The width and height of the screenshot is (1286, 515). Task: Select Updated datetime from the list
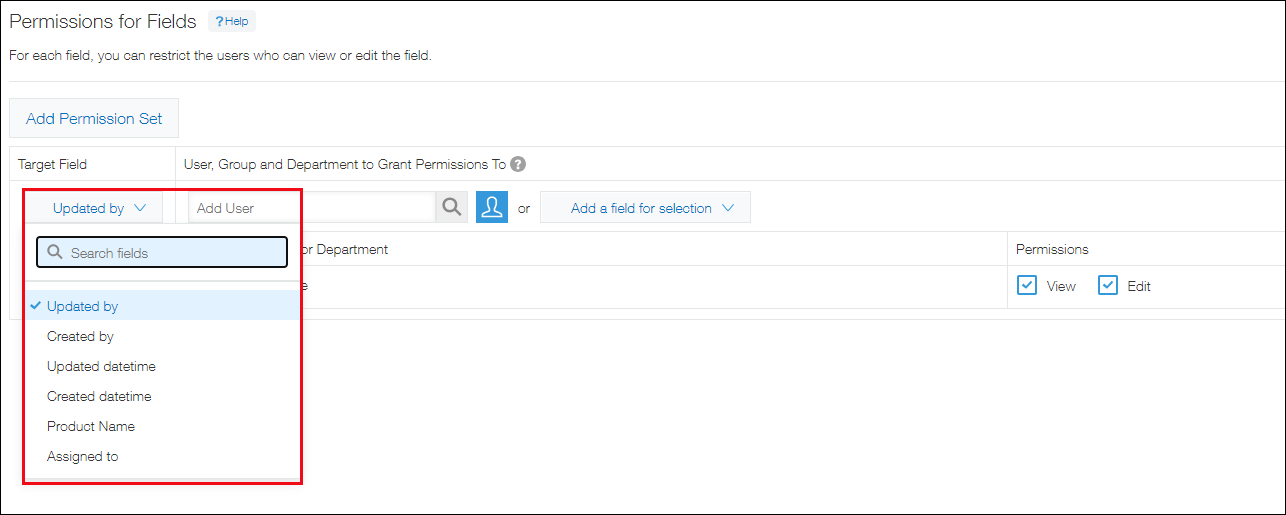coord(101,366)
